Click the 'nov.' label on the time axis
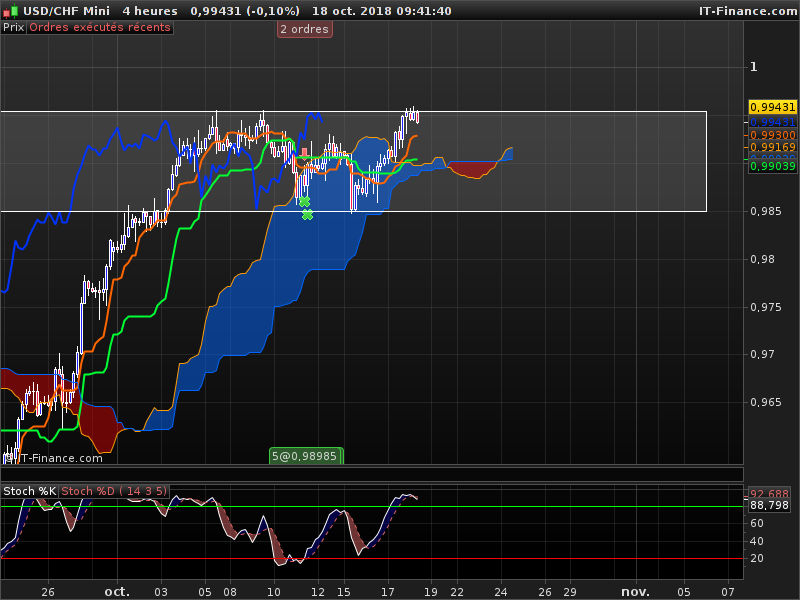Image resolution: width=800 pixels, height=600 pixels. pos(634,592)
